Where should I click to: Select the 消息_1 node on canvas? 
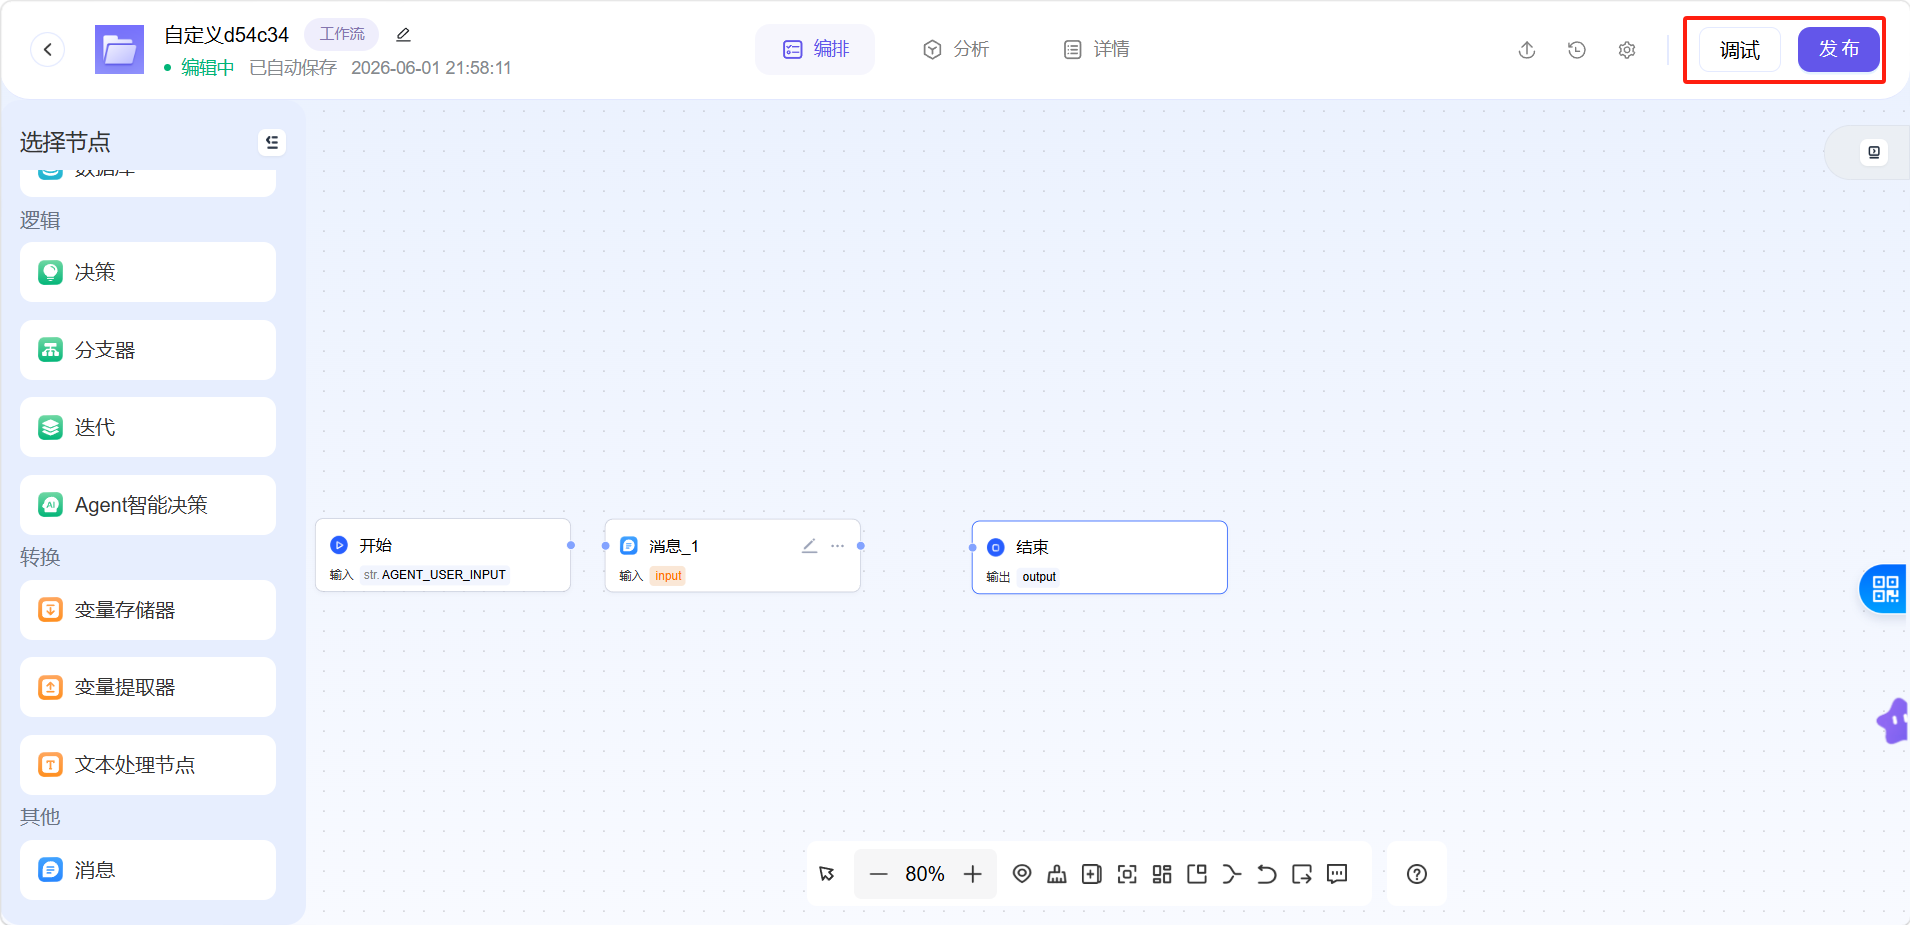733,556
